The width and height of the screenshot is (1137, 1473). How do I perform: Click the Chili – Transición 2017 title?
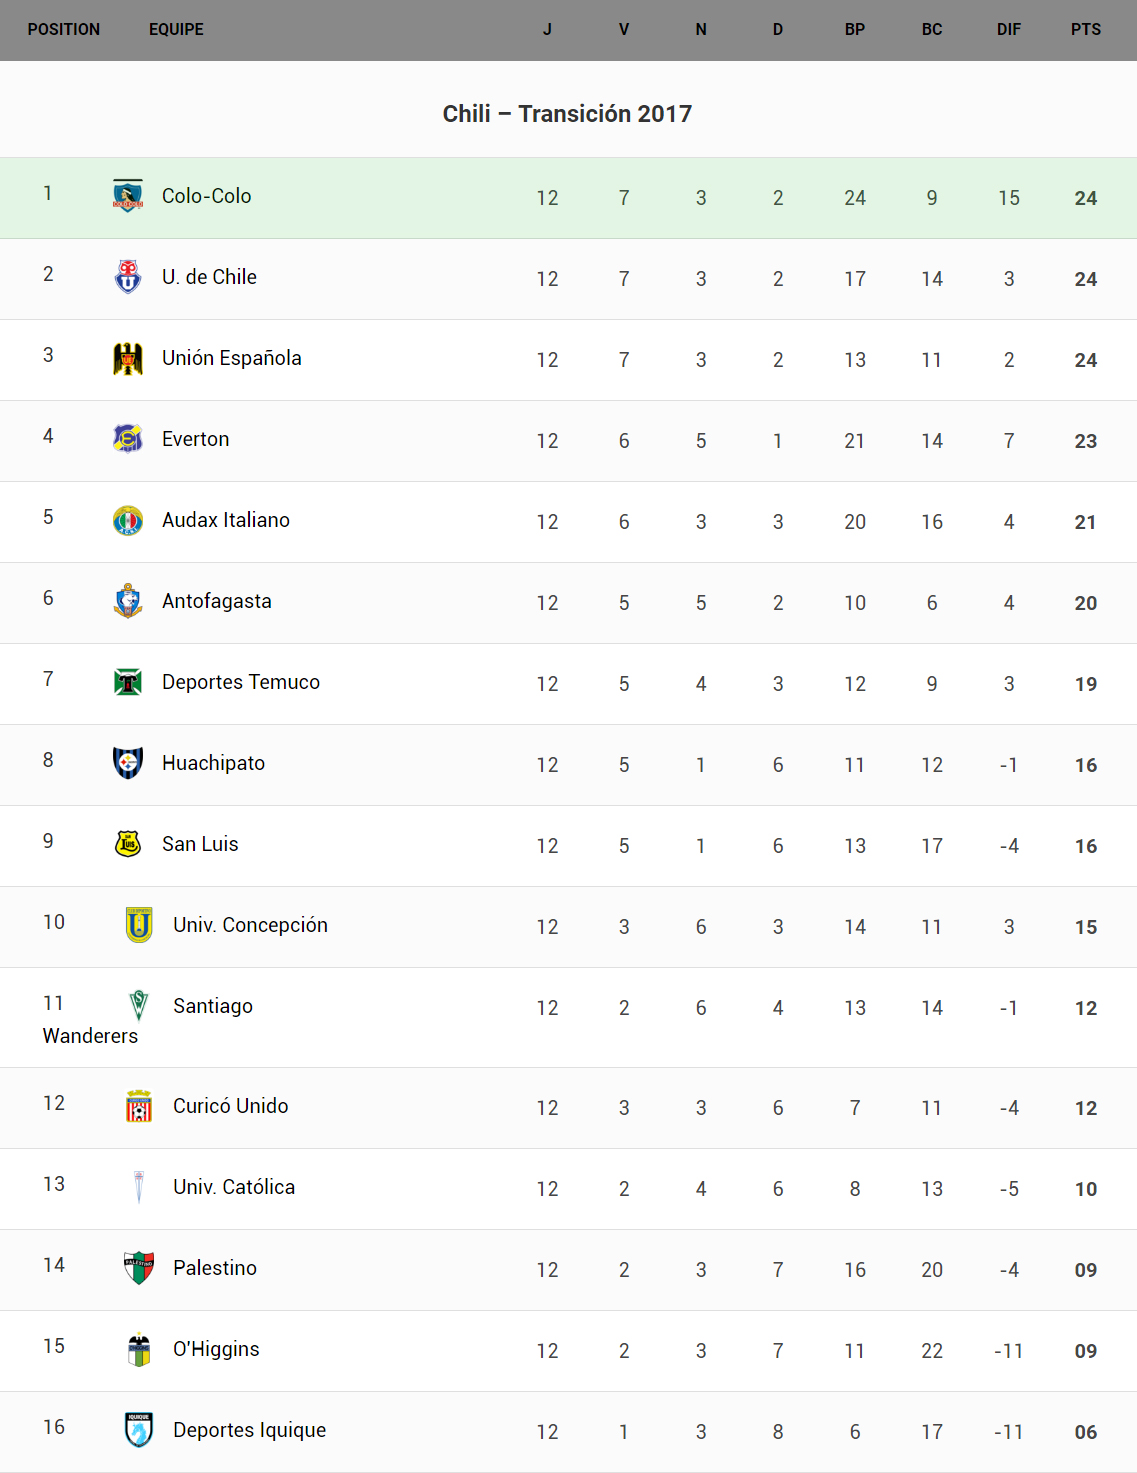point(567,114)
